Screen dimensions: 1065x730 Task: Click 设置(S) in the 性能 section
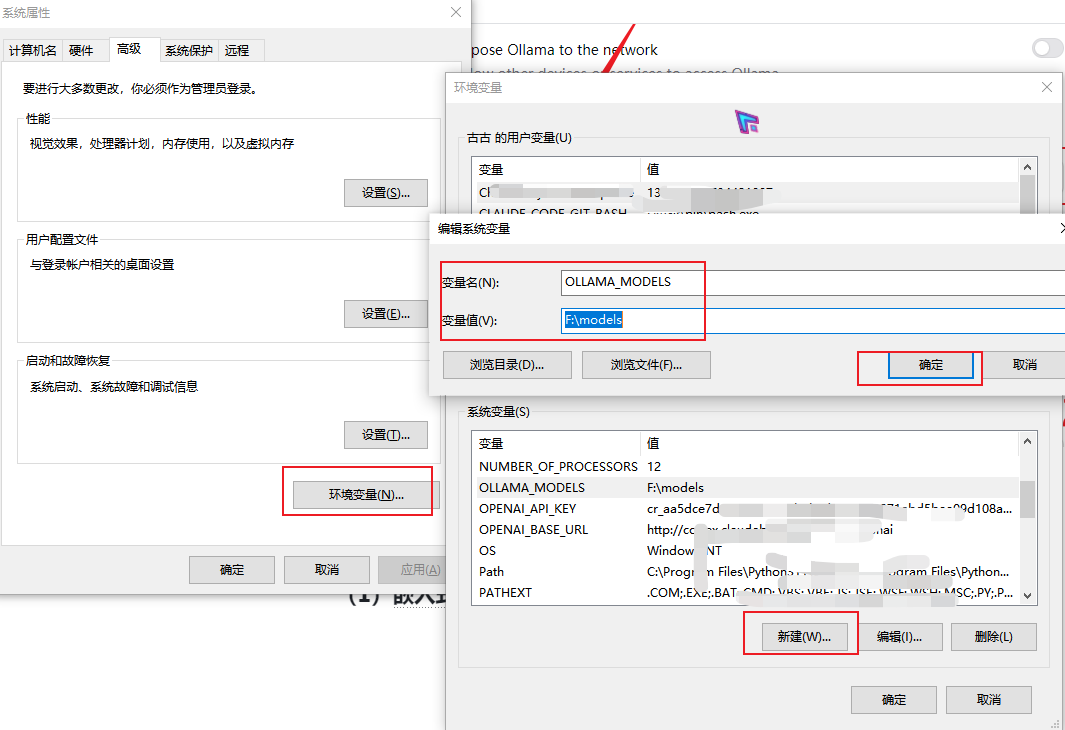point(386,193)
